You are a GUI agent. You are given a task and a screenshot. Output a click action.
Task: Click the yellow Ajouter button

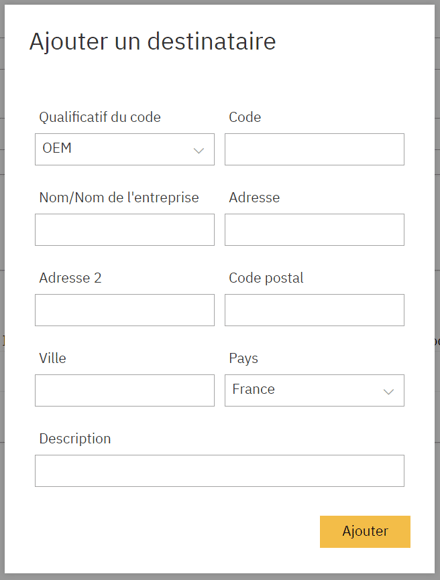365,532
